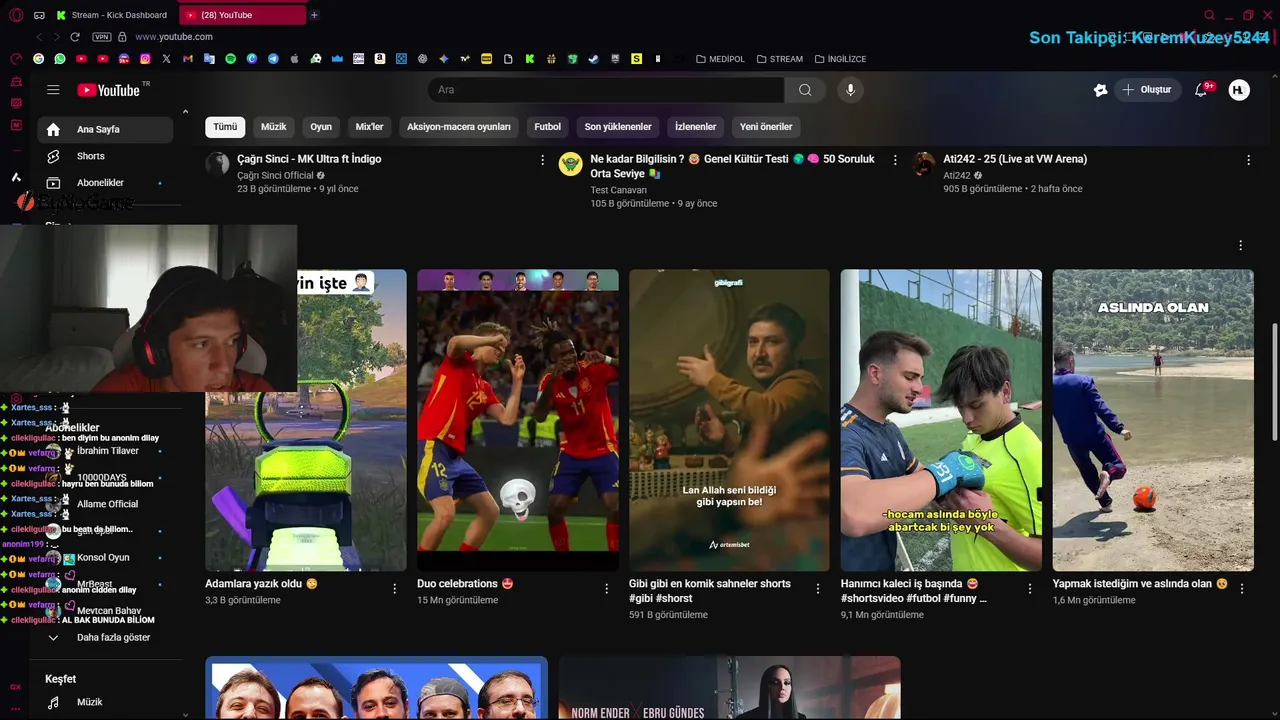Open Spotify bookmark icon

(230, 59)
